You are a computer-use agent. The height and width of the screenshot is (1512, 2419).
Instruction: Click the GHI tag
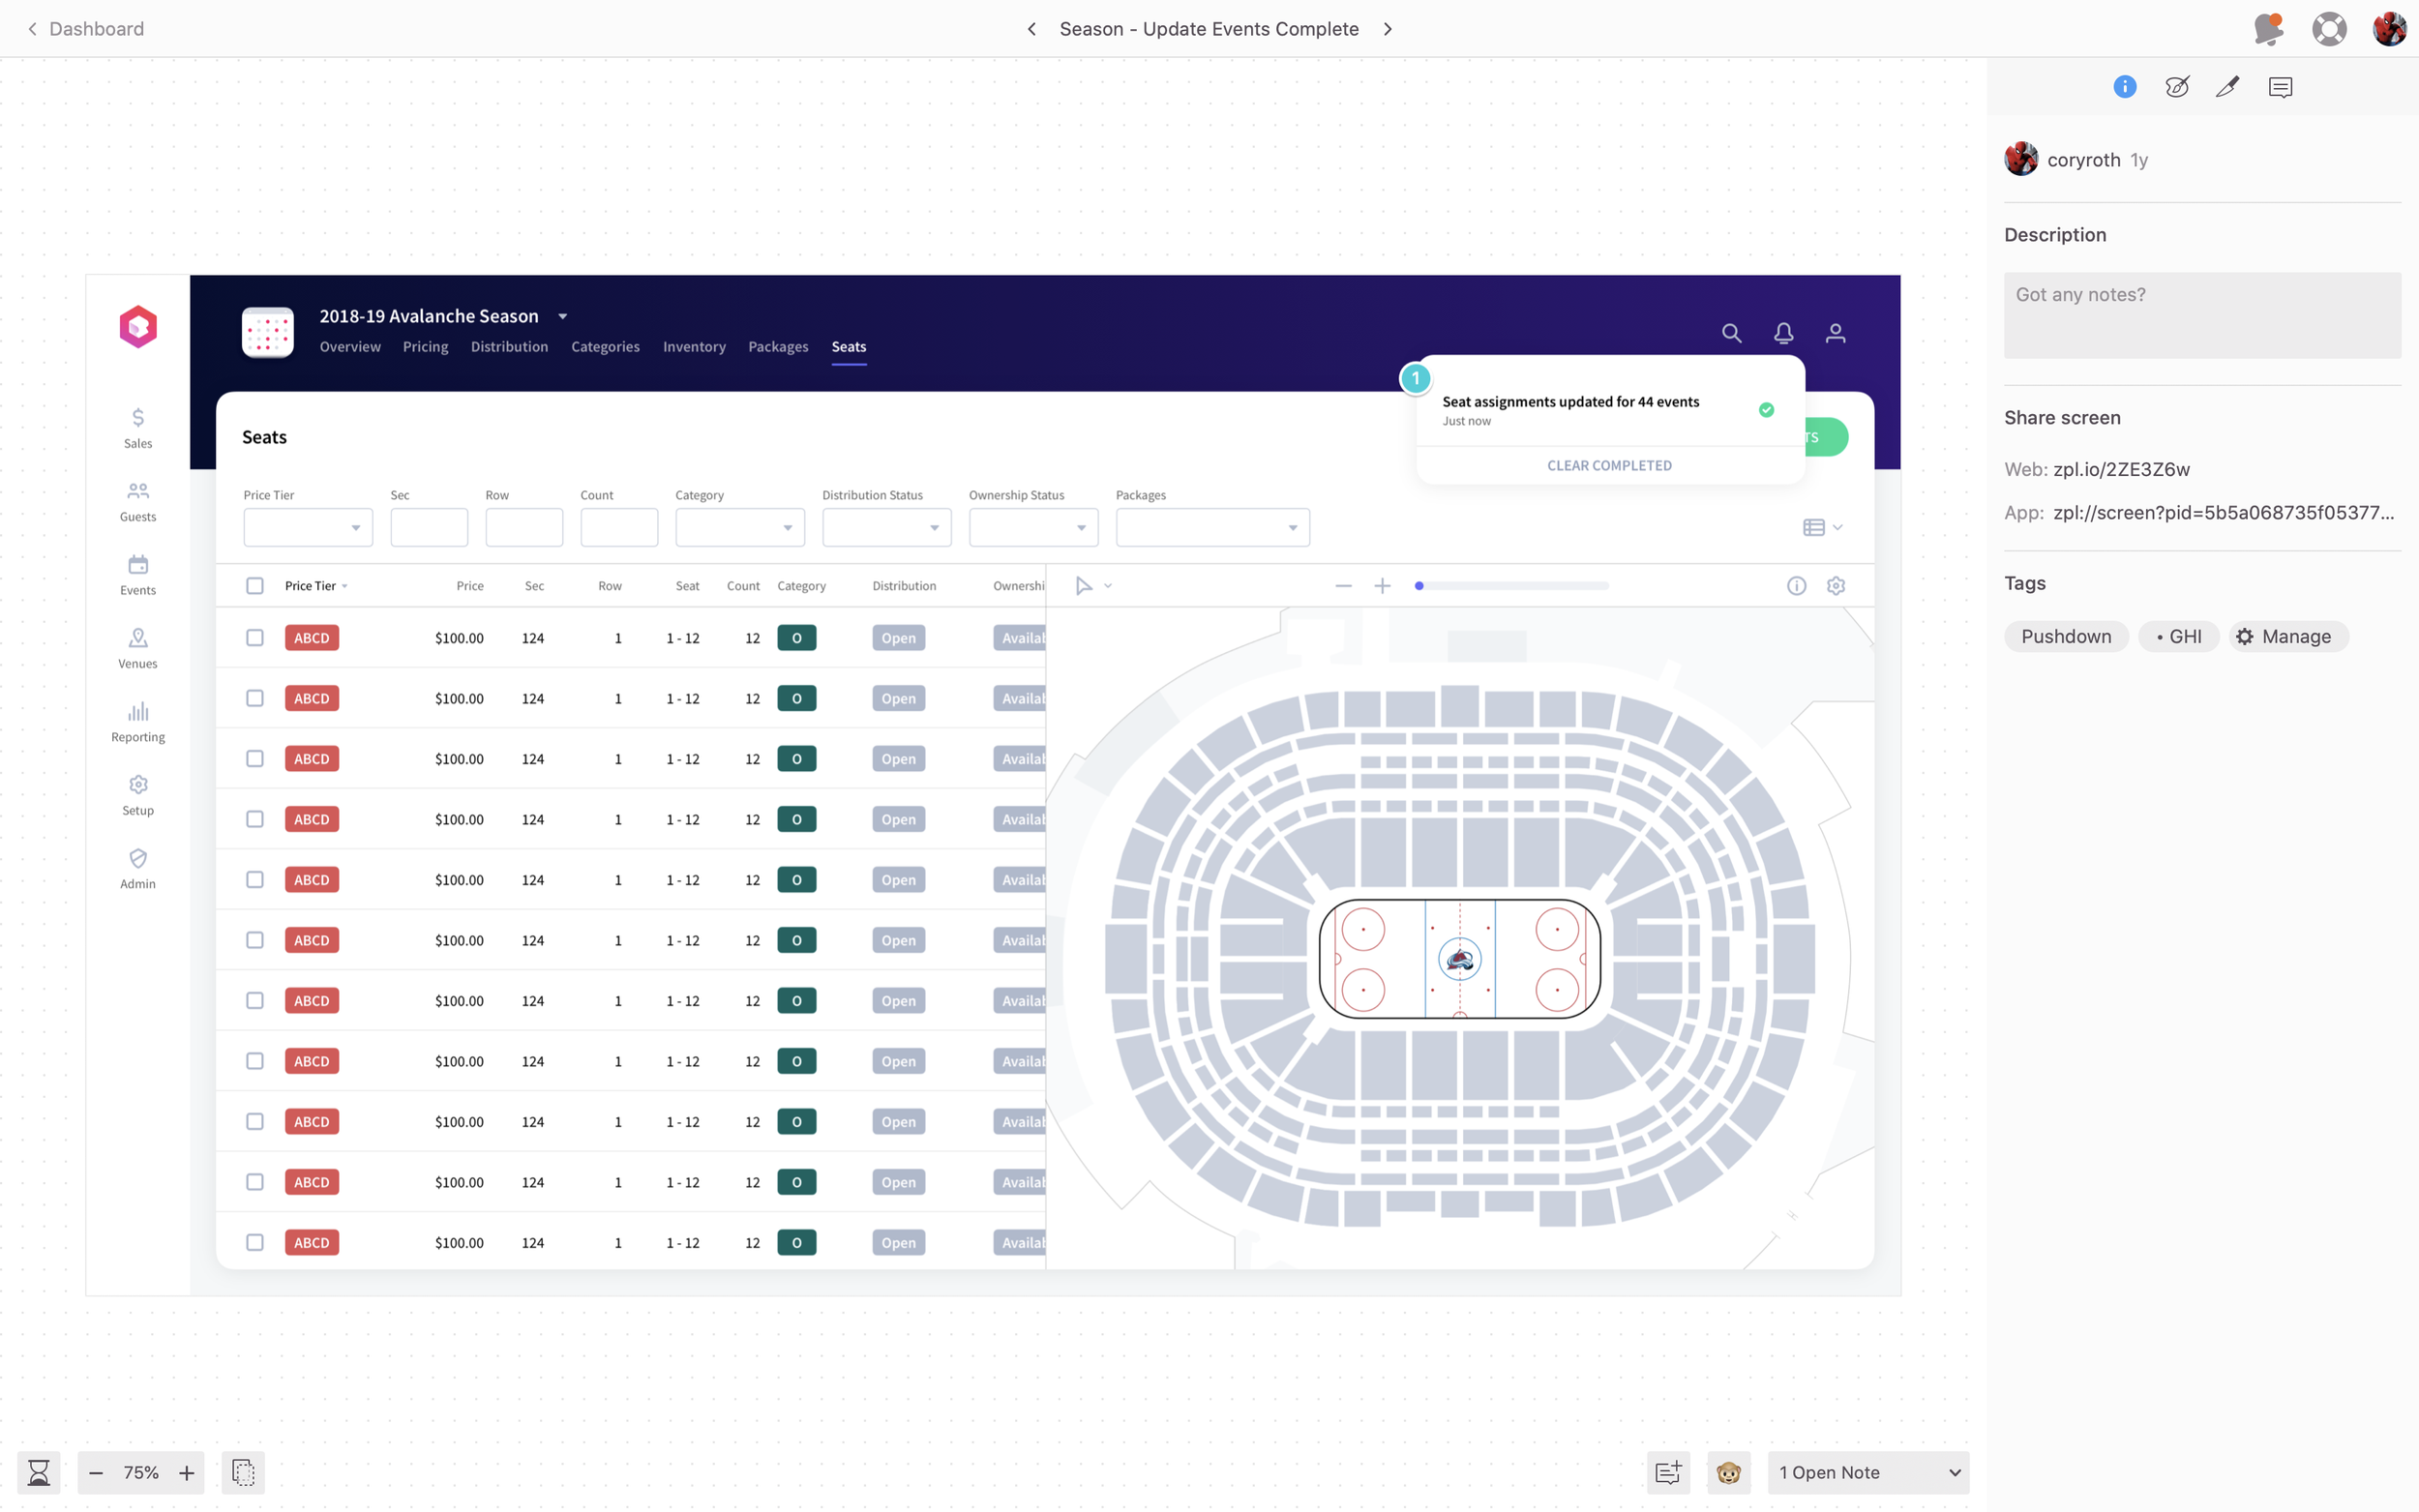tap(2178, 637)
